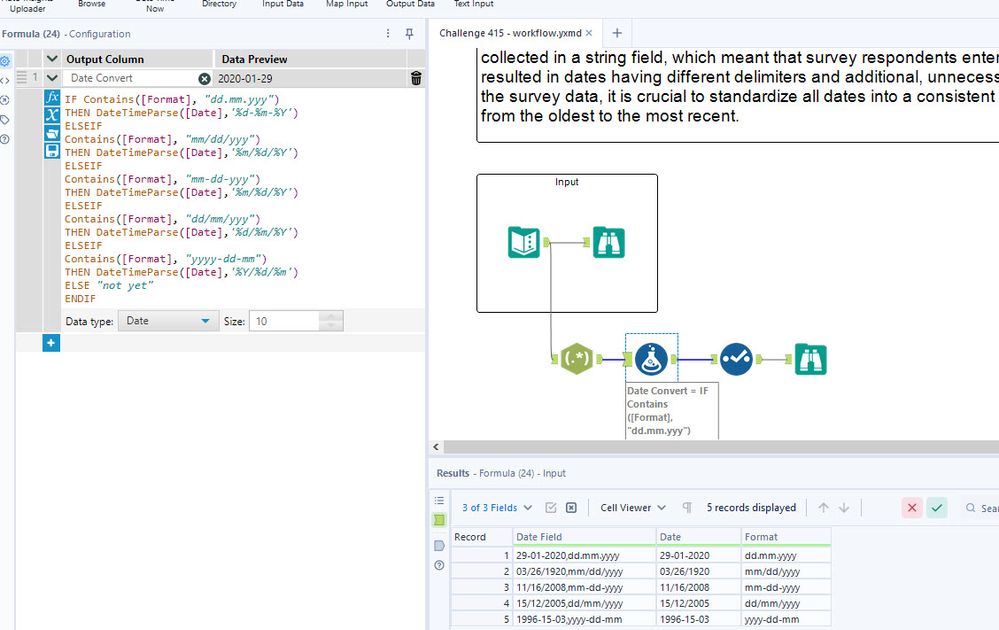Click the horizontal canvas scrollbar
999x630 pixels.
point(721,447)
